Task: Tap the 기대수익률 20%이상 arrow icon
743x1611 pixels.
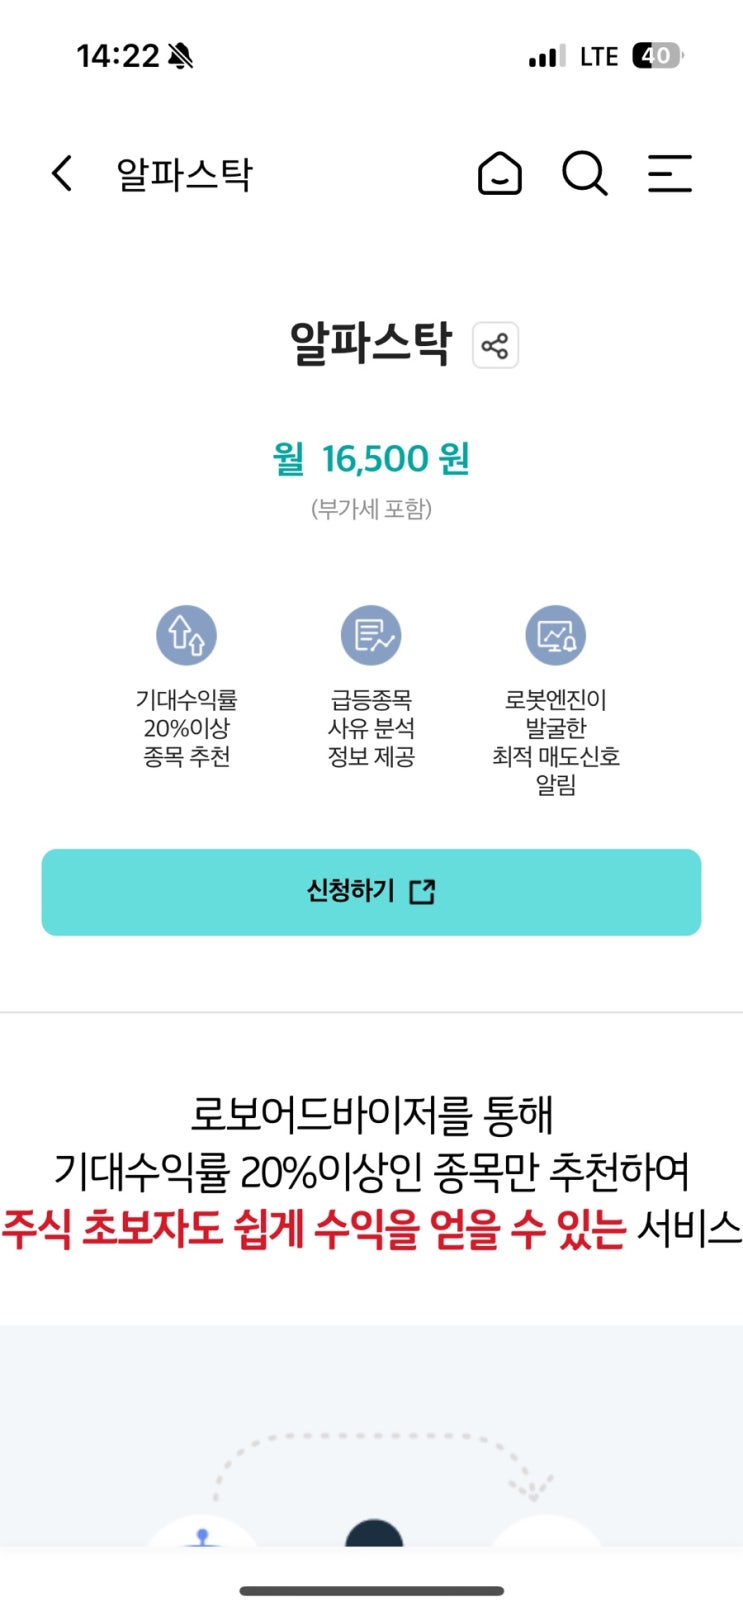Action: click(x=186, y=635)
